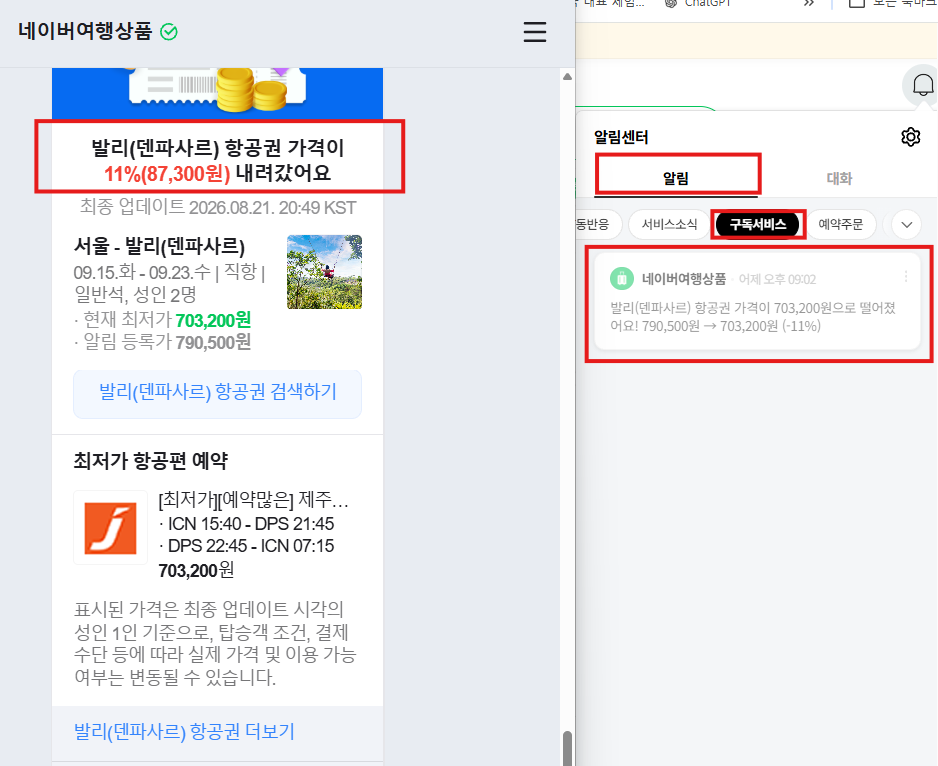Switch to the 알림 tab
938x766 pixels.
point(676,178)
